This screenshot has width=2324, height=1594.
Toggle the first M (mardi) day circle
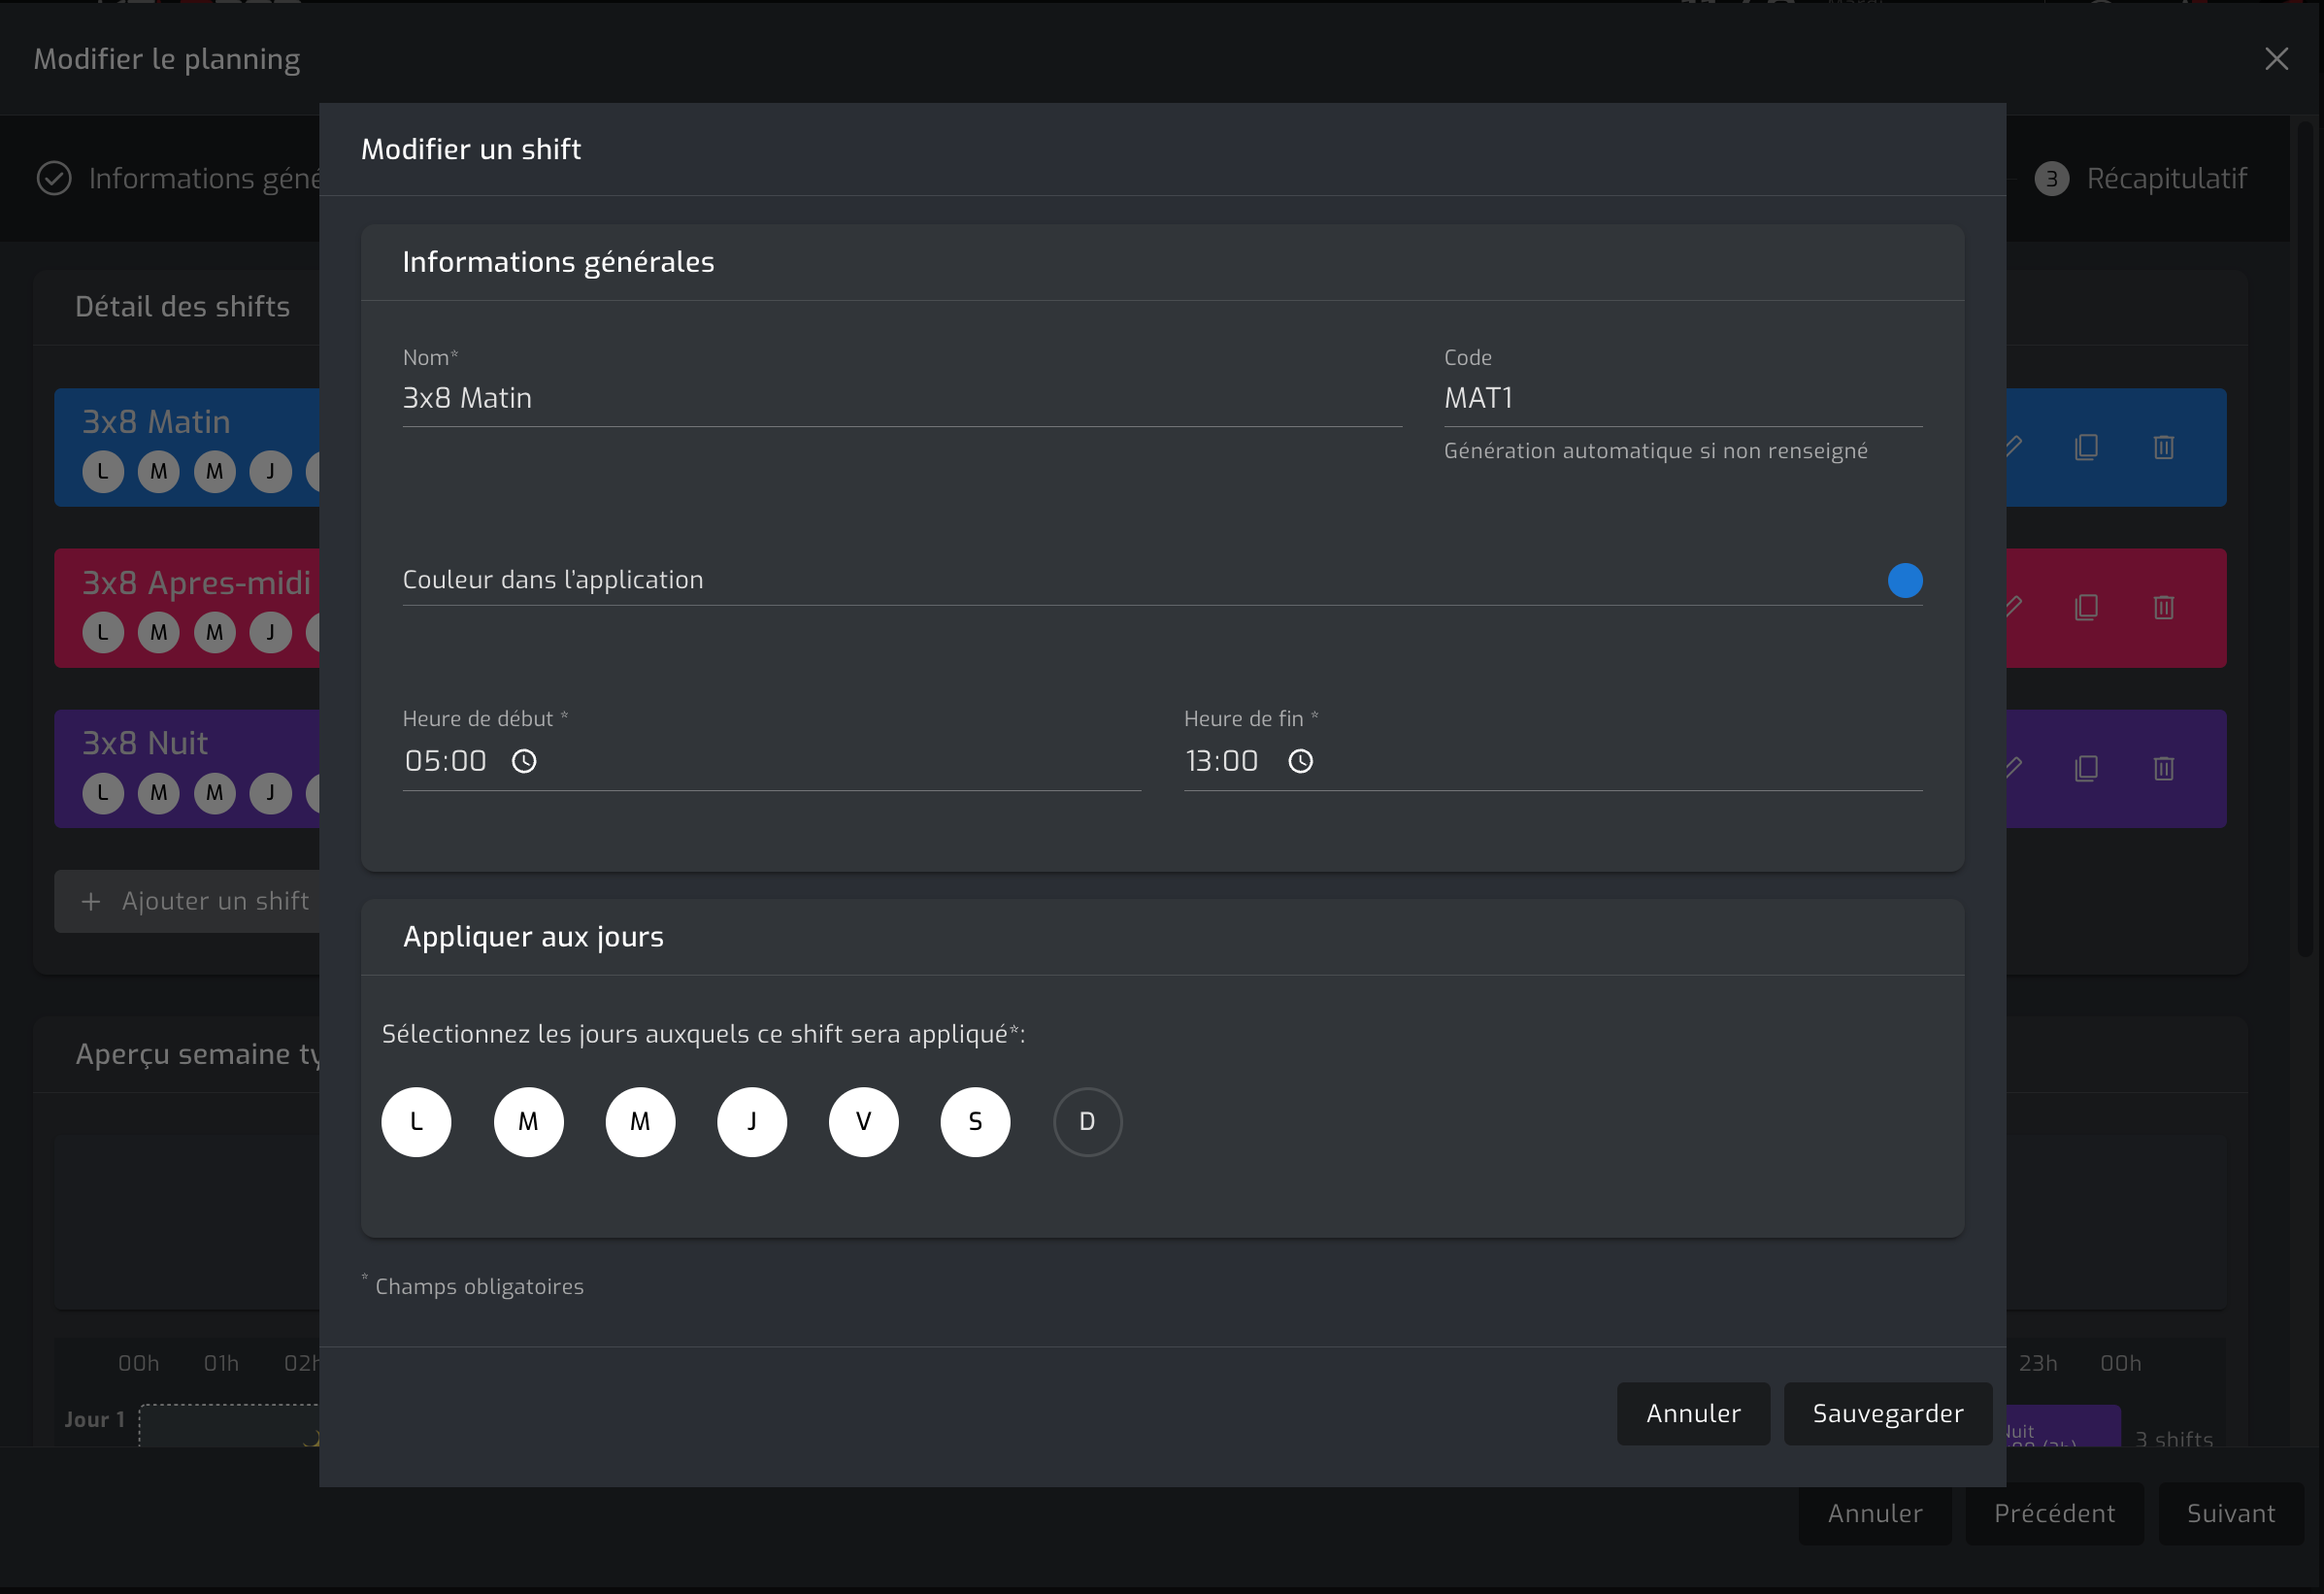(528, 1121)
